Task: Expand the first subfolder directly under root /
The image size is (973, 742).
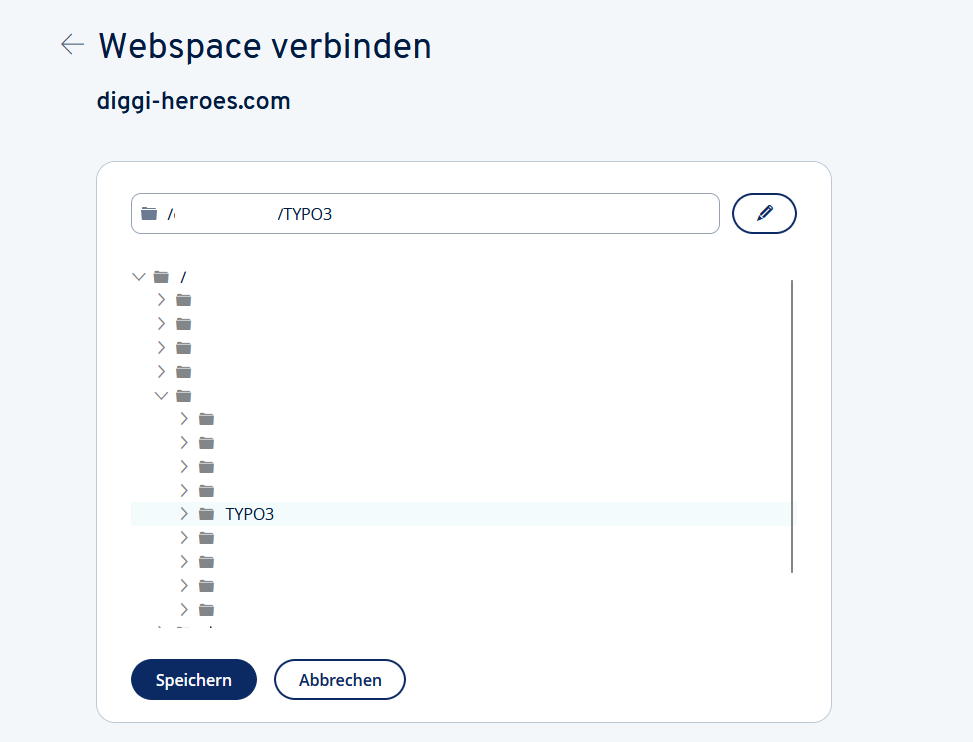Action: pyautogui.click(x=161, y=300)
